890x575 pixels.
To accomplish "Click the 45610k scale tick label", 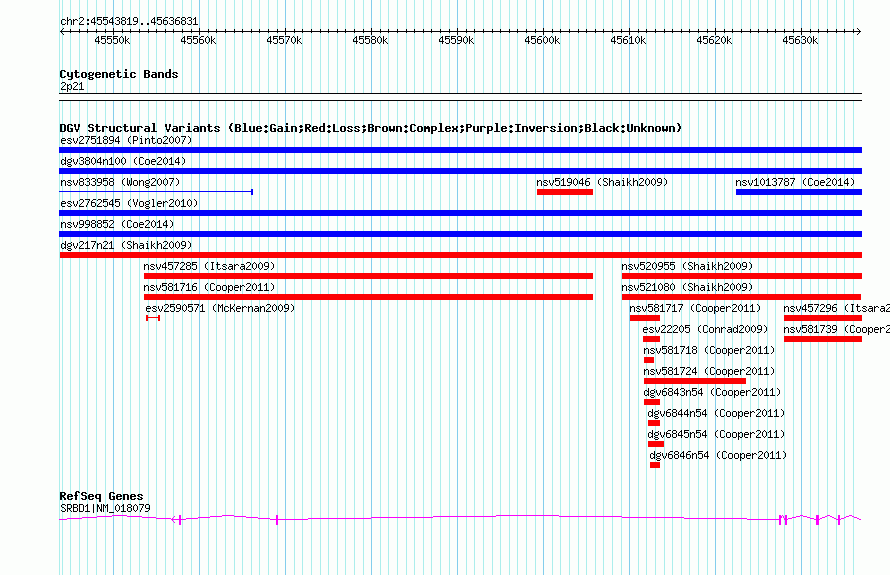I will 628,40.
